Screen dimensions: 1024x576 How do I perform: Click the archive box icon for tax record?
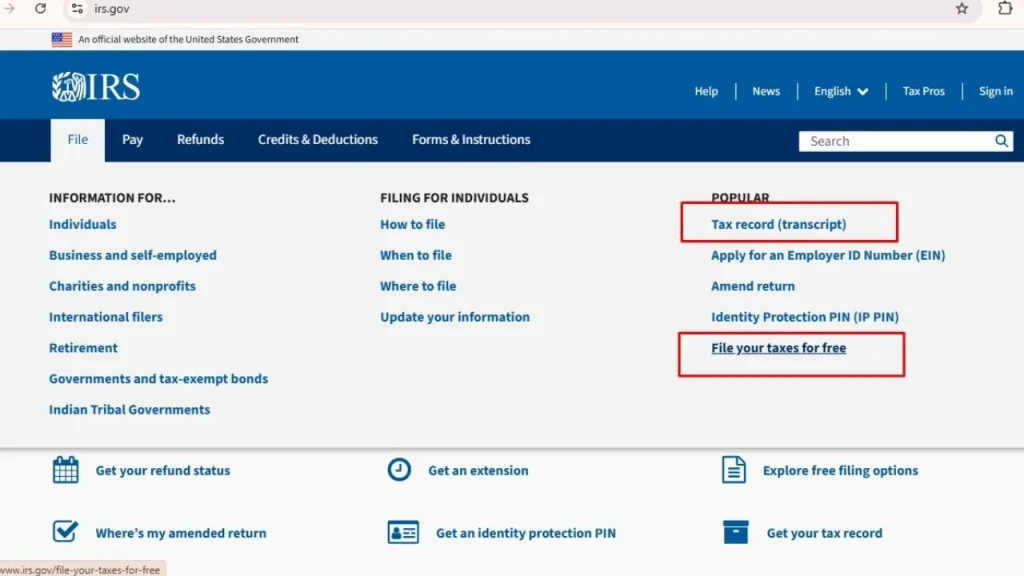tap(735, 532)
